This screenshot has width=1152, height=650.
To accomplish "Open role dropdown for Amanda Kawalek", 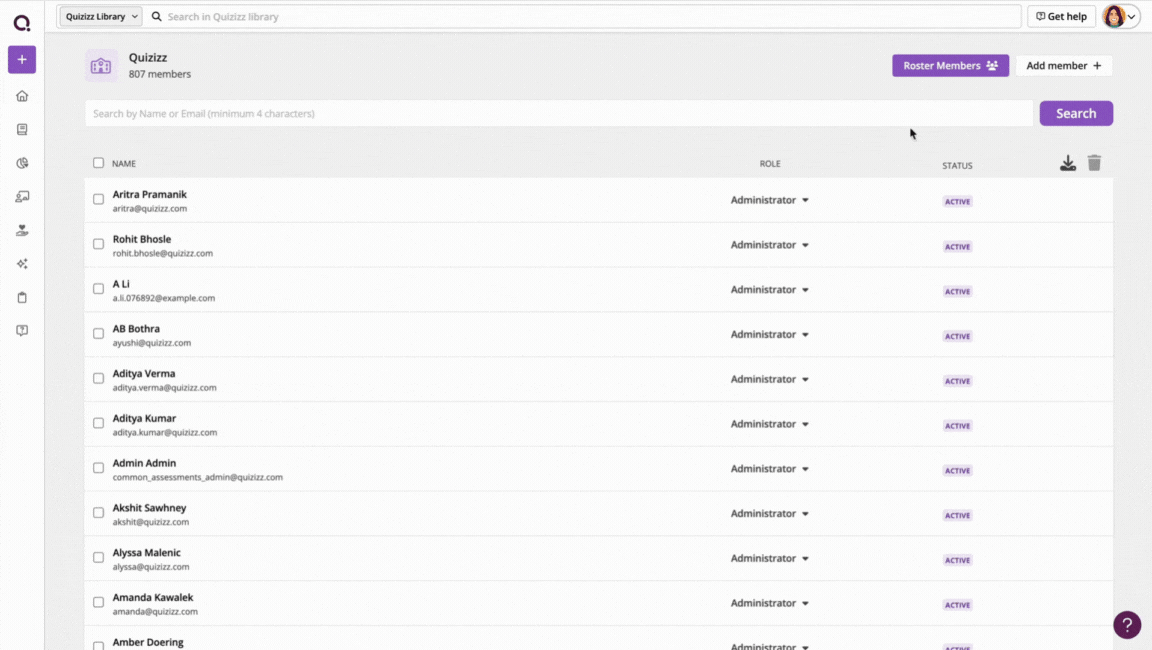I will click(x=769, y=603).
